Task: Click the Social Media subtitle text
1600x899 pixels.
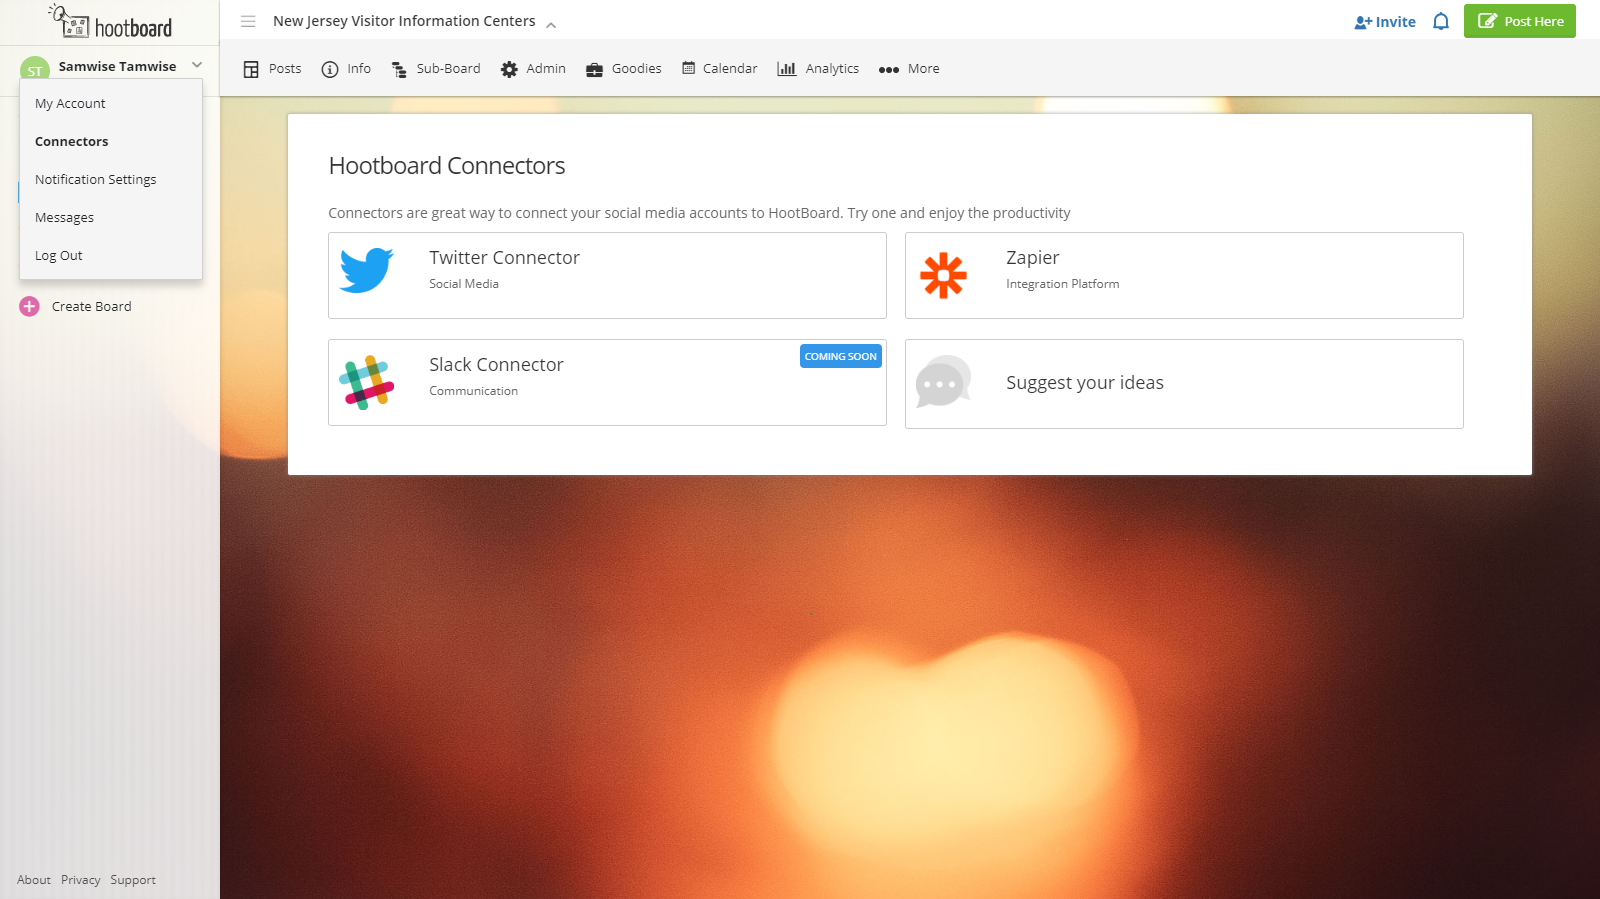Action: pyautogui.click(x=464, y=284)
